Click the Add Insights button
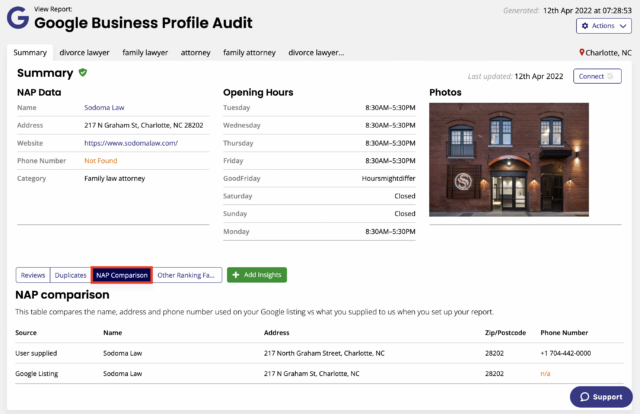Viewport: 640px width, 414px height. [x=257, y=275]
